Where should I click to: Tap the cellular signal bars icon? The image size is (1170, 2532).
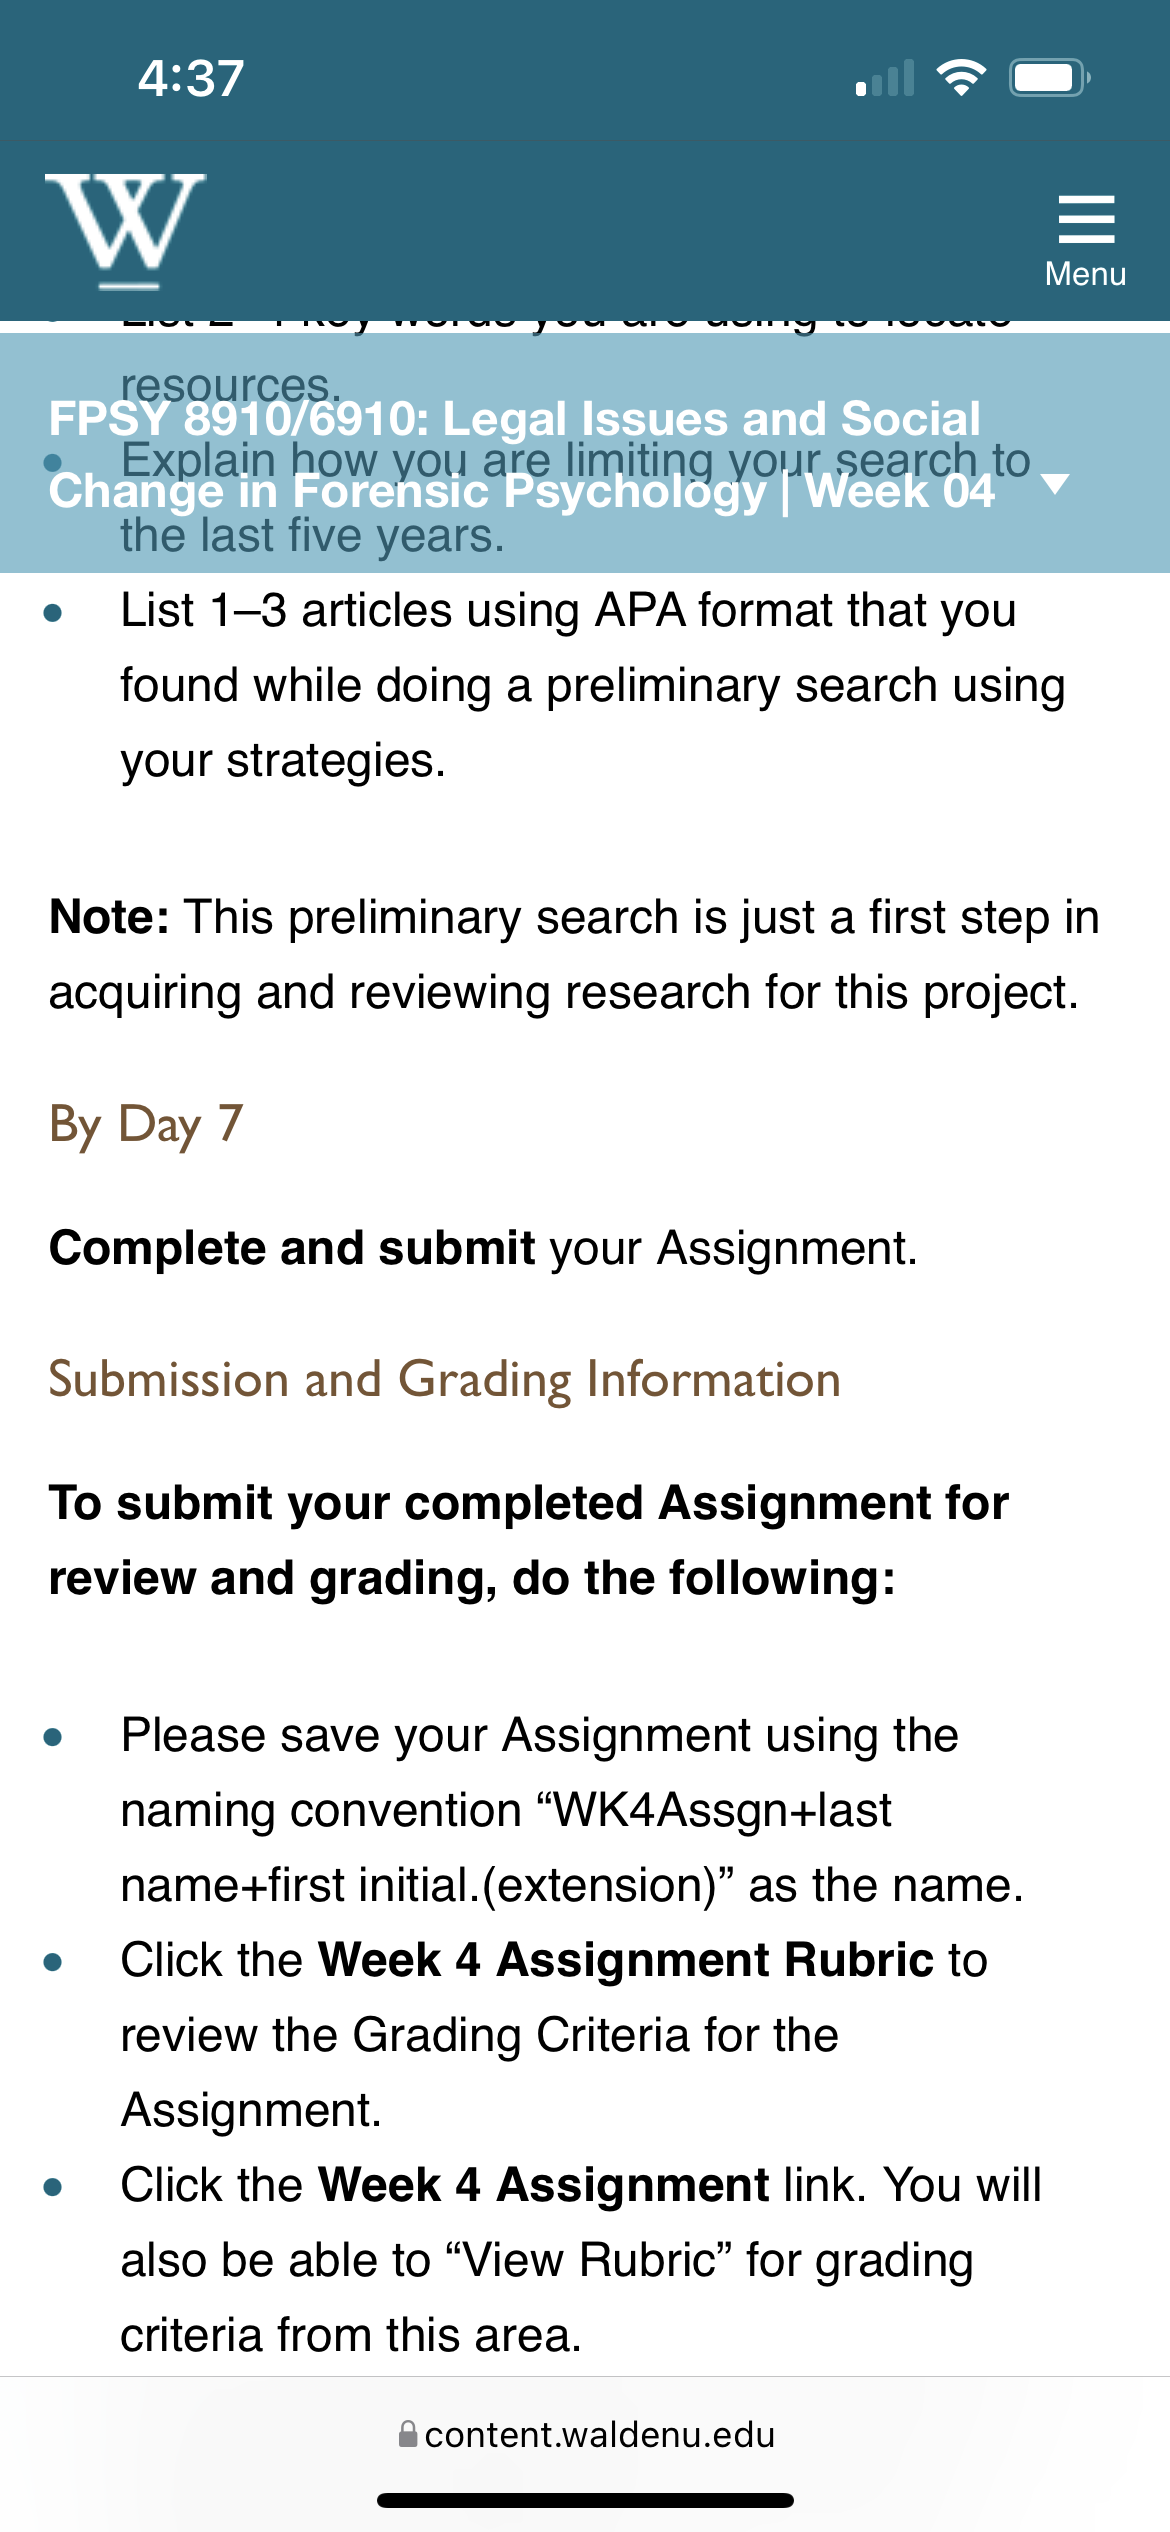pos(885,78)
